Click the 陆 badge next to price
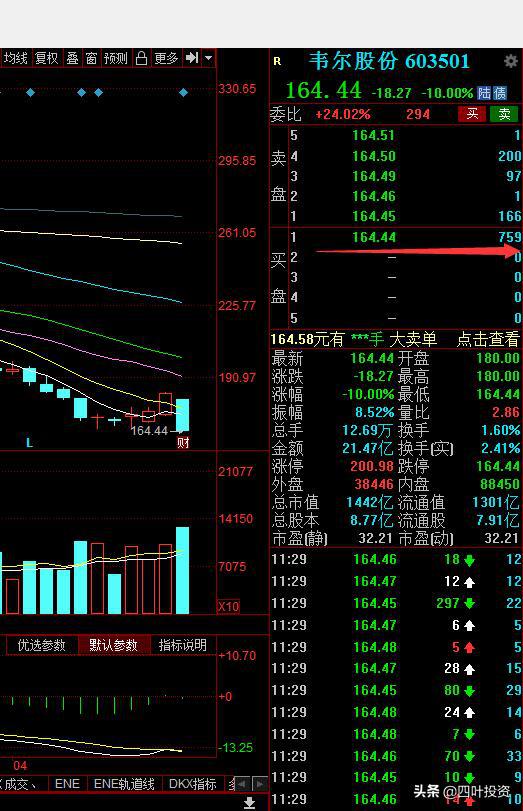The width and height of the screenshot is (523, 811). tap(484, 93)
